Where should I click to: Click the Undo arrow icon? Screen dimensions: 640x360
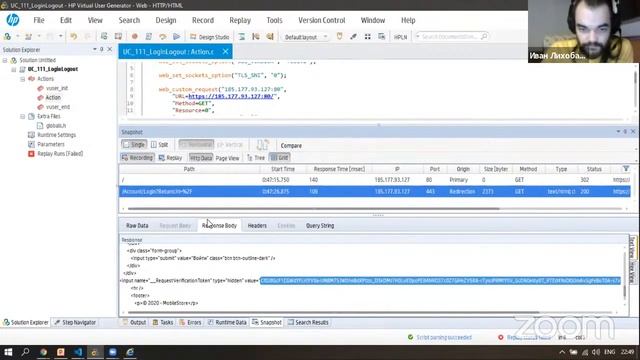click(73, 37)
